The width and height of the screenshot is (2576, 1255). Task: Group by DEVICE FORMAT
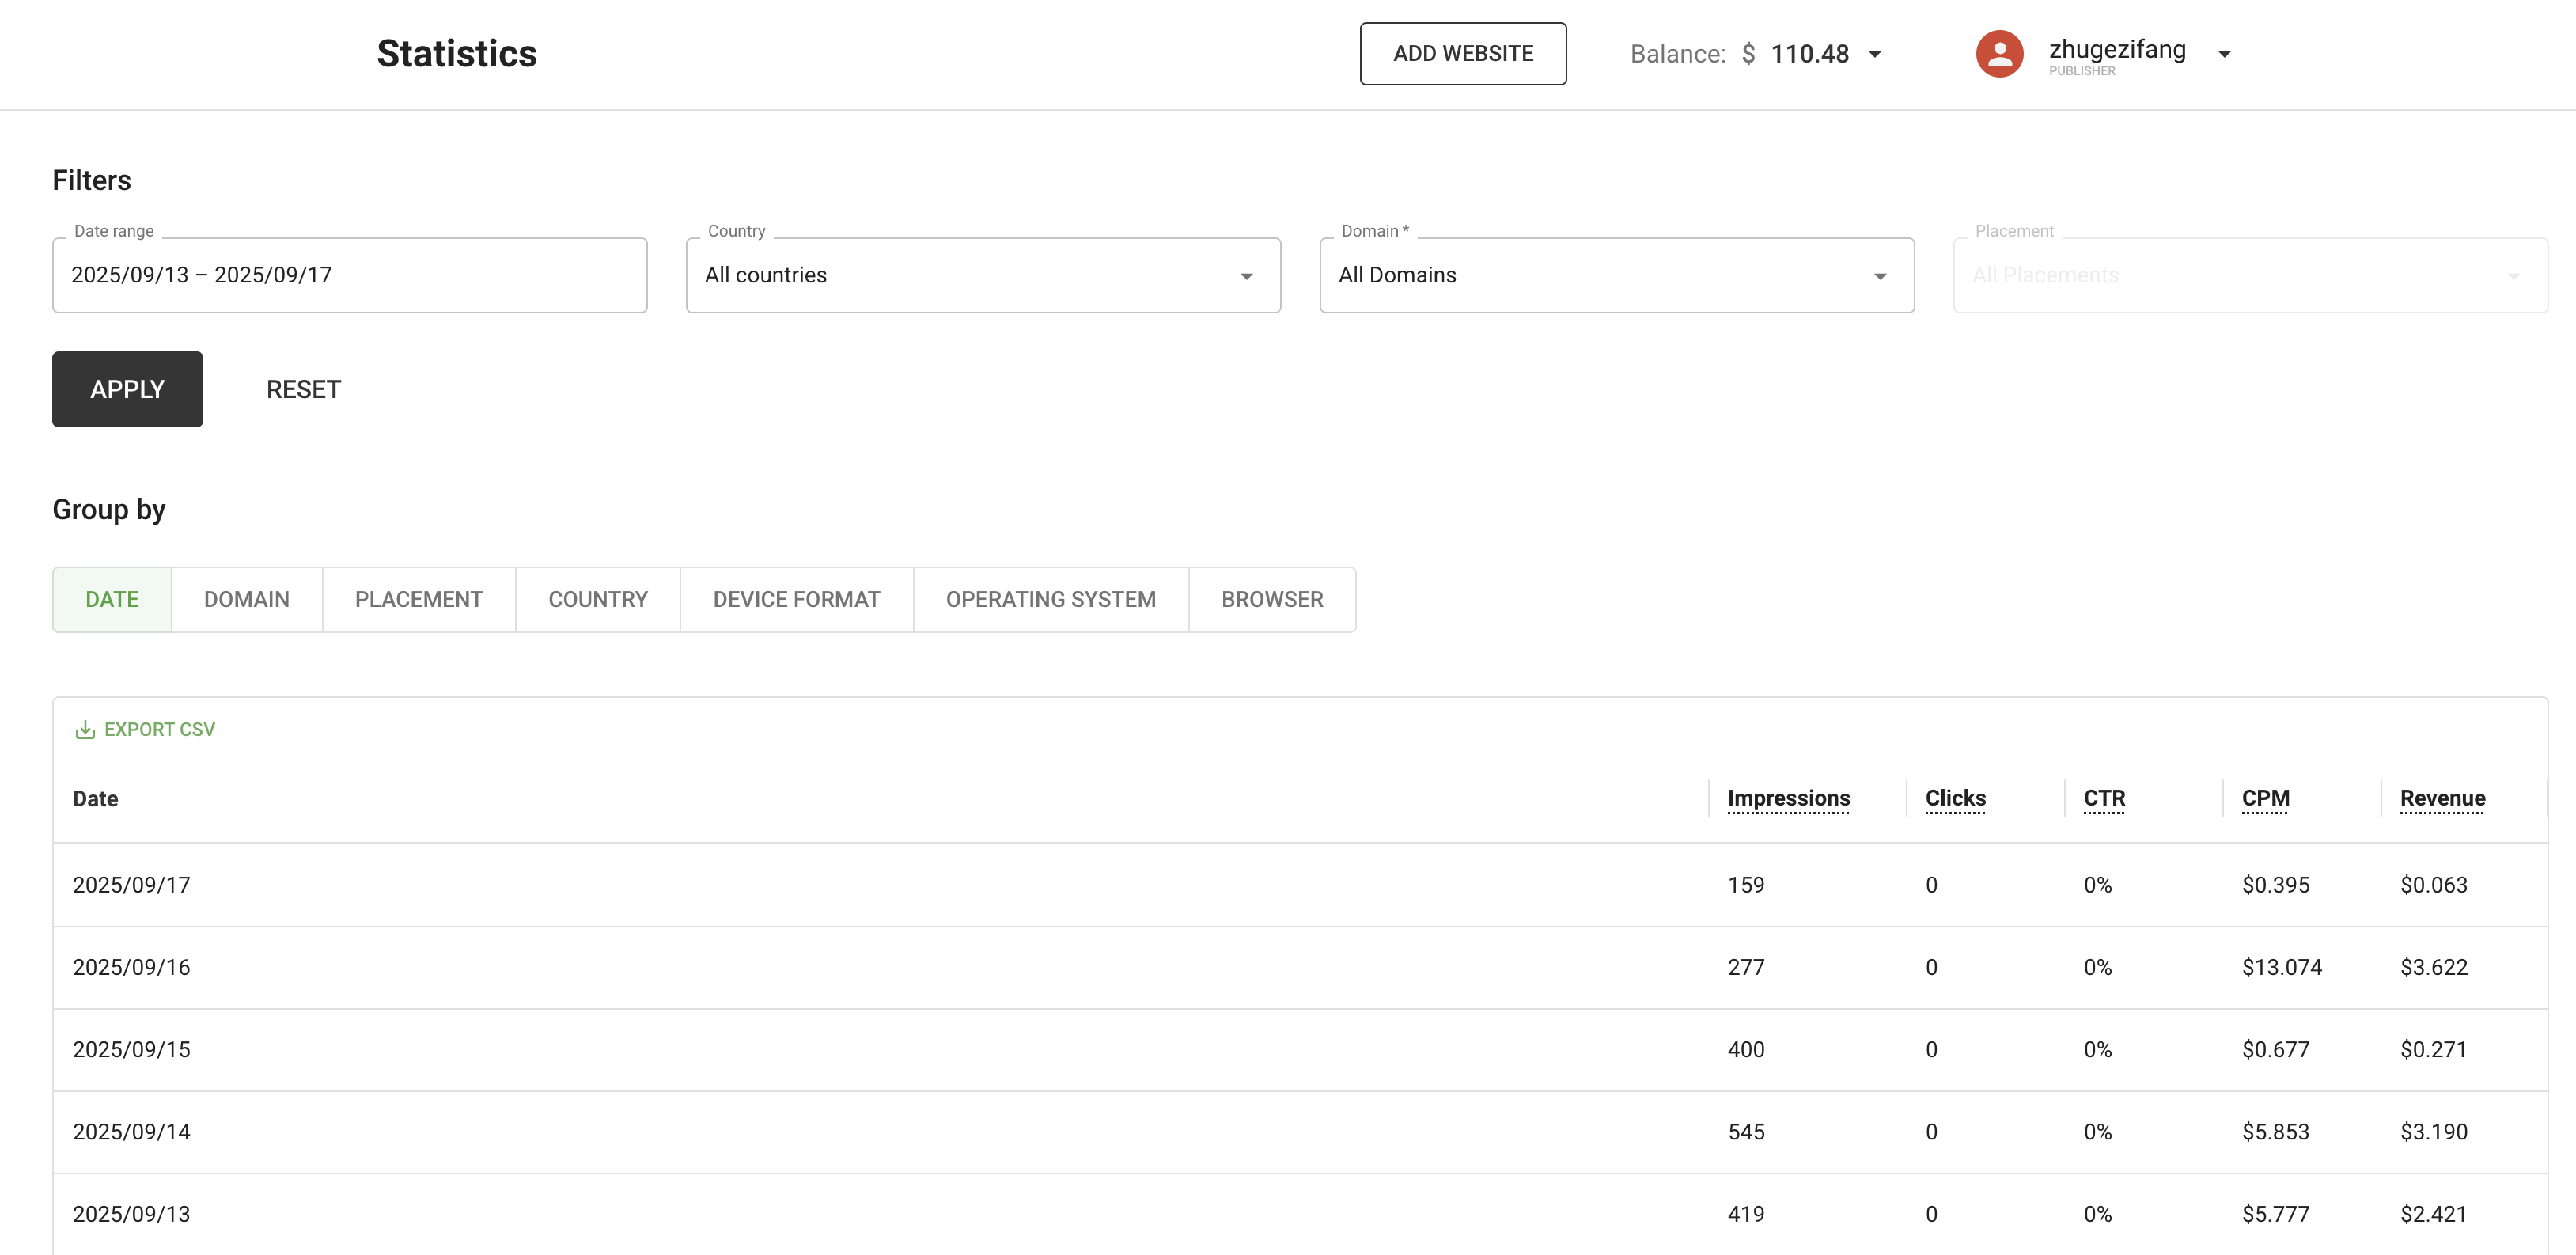pyautogui.click(x=796, y=599)
